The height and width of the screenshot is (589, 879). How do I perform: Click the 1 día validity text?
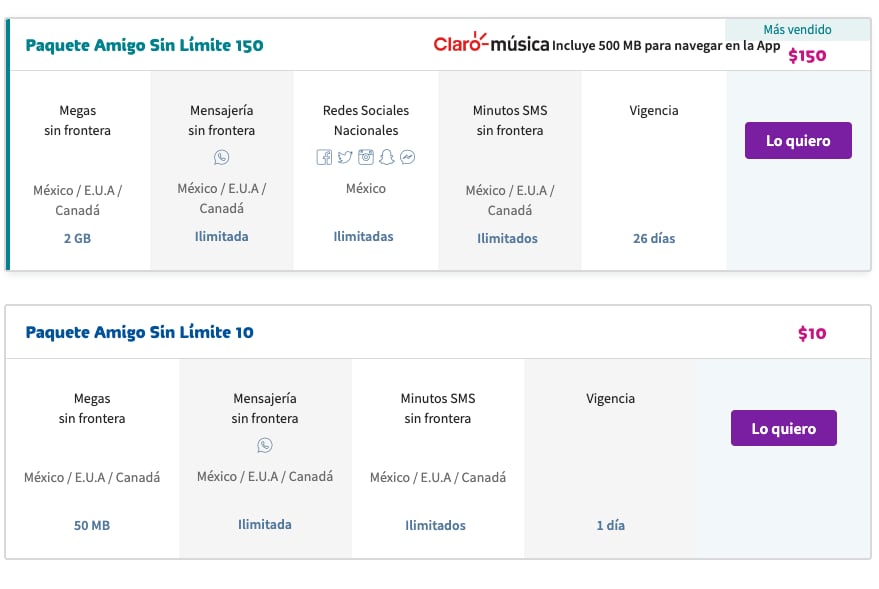coord(610,525)
